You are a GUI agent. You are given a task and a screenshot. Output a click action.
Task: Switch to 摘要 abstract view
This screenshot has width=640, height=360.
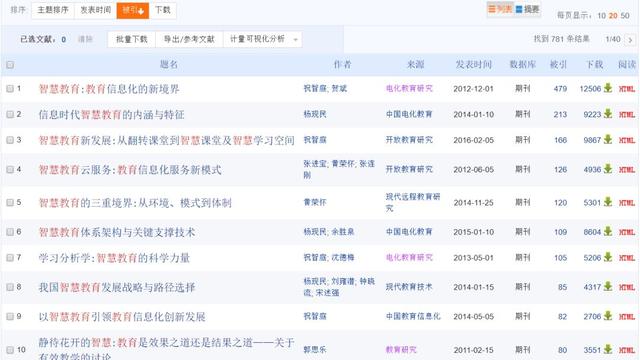coord(527,9)
